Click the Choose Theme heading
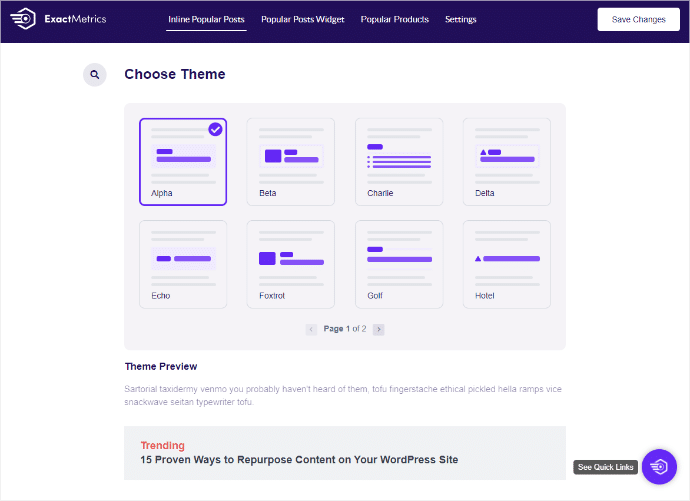Viewport: 690px width, 501px height. 175,74
